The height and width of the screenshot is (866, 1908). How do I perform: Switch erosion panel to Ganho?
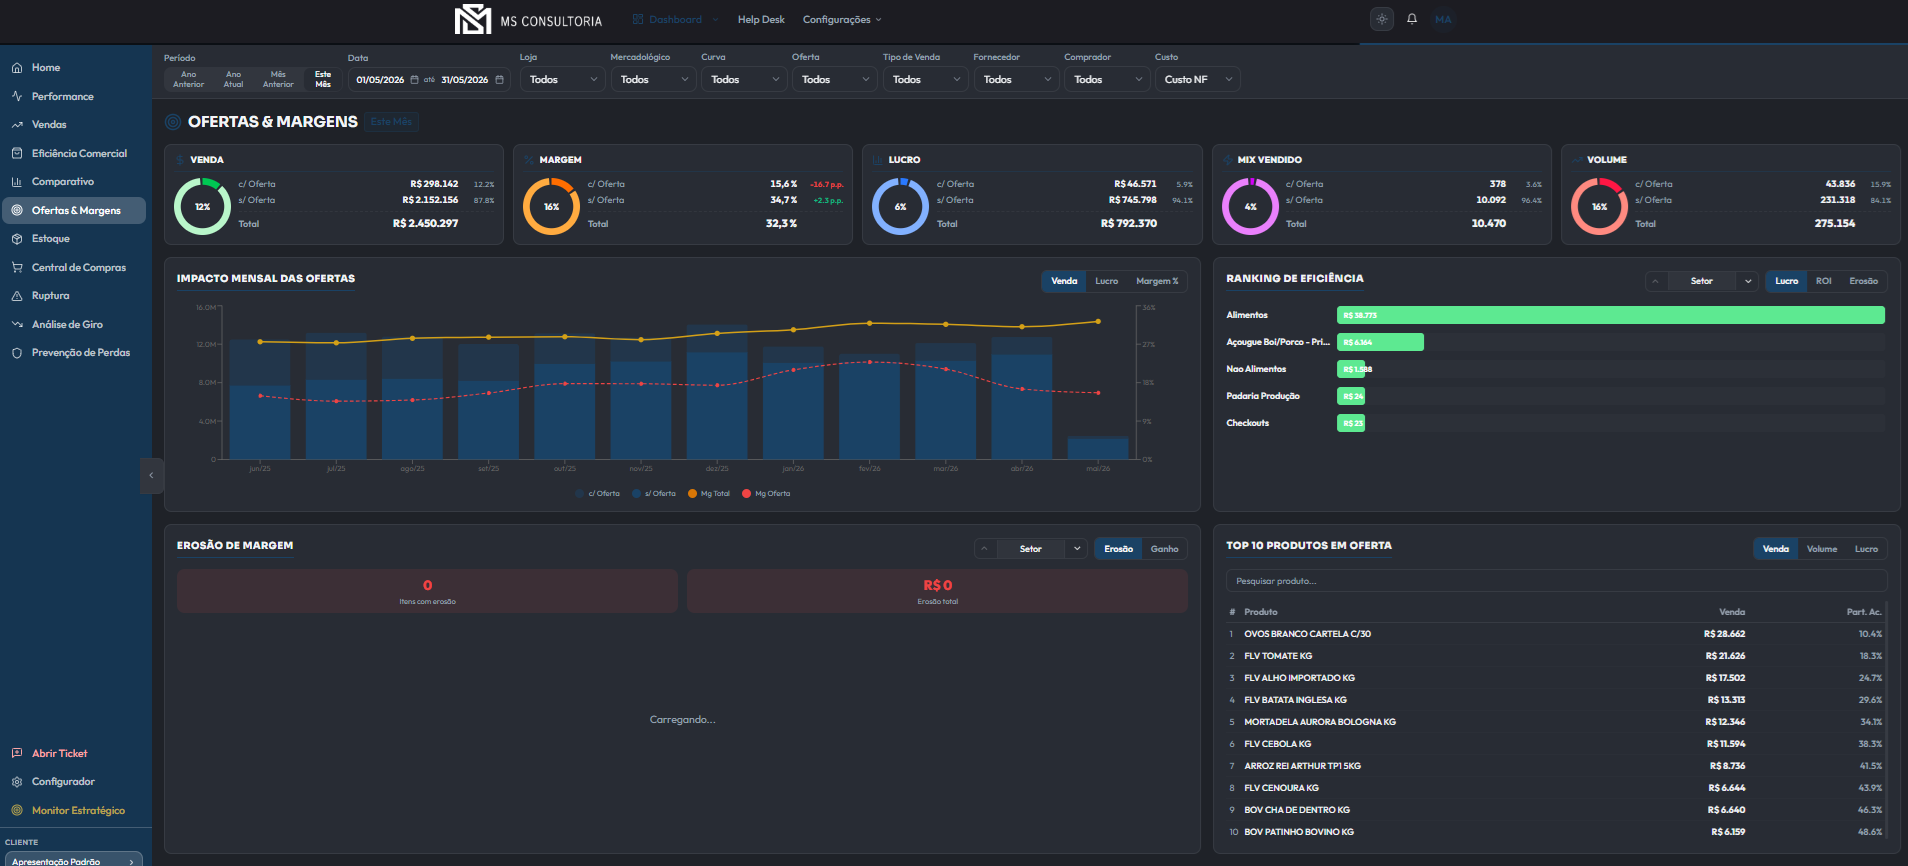coord(1164,549)
